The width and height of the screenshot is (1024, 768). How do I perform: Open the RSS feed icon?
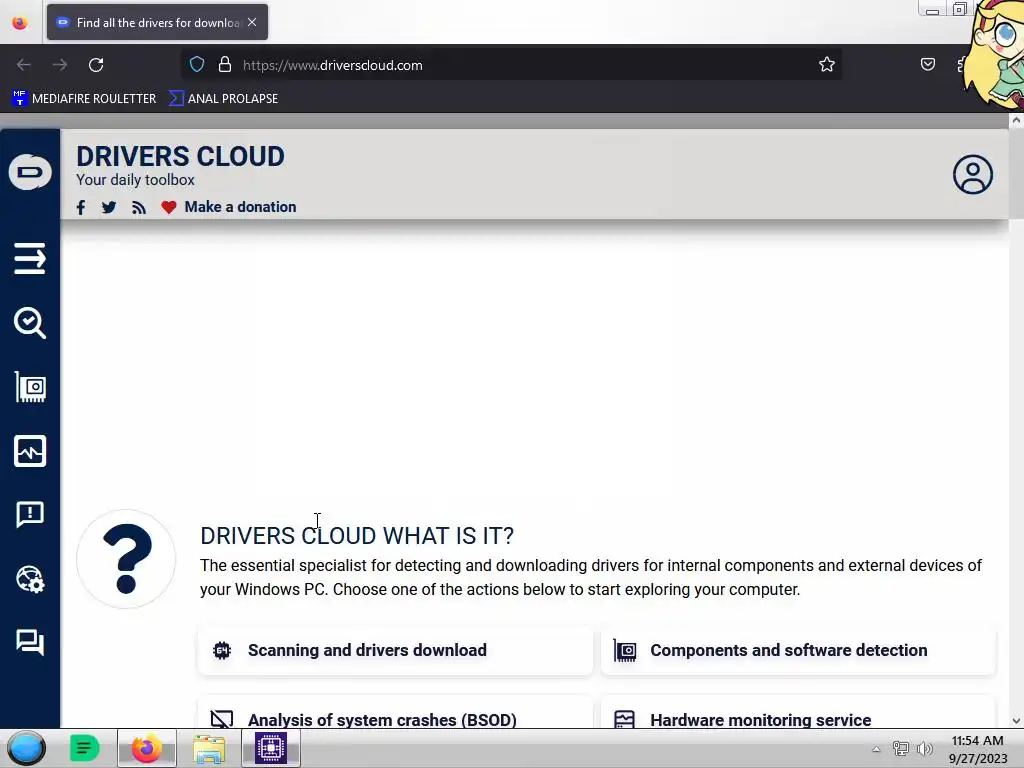pyautogui.click(x=138, y=208)
